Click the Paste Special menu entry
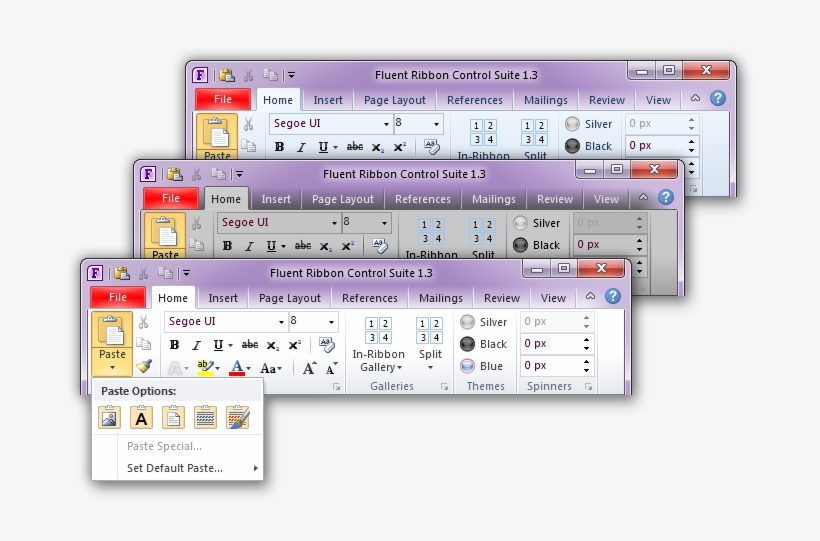The image size is (820, 541). [164, 446]
